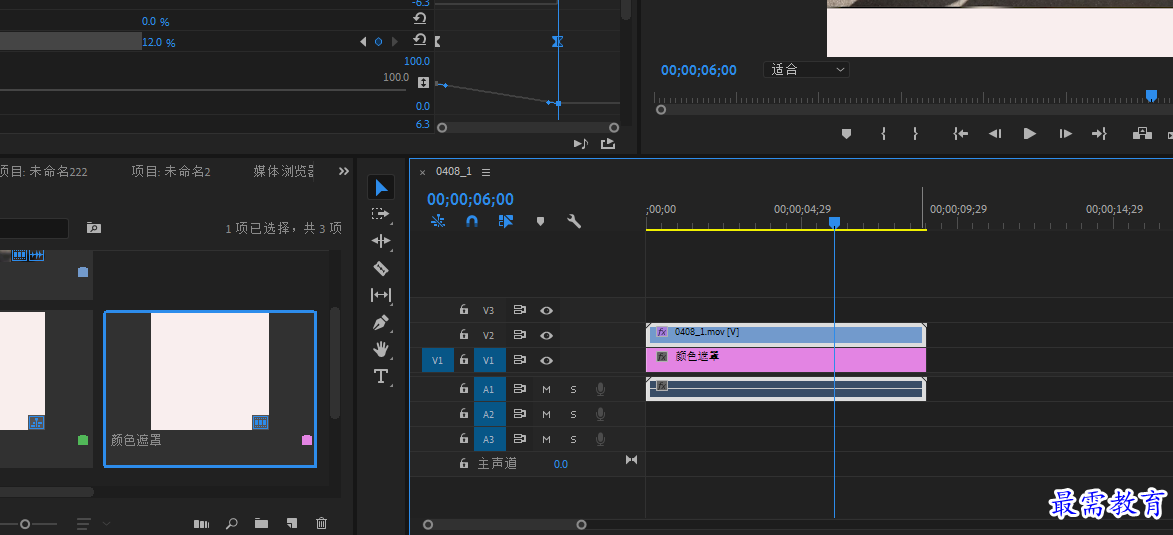Click the nest sequence icon under timeline timecode
The width and height of the screenshot is (1173, 535).
pos(438,221)
